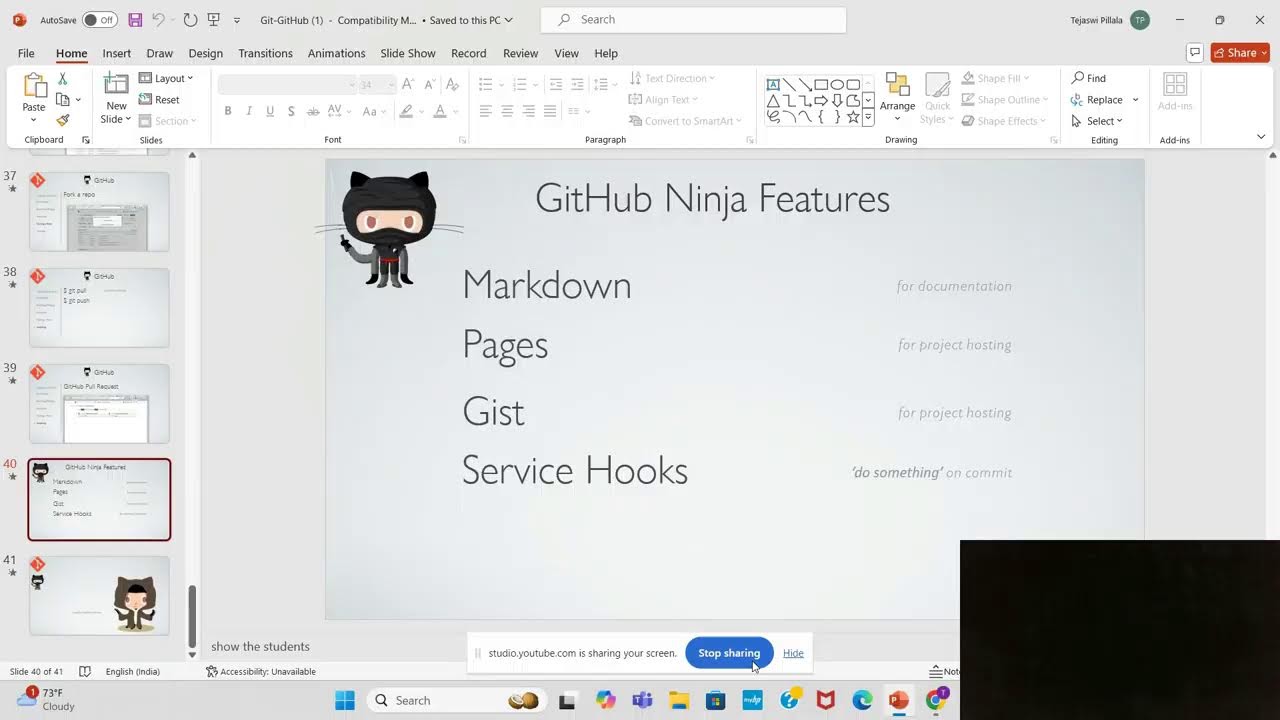Click Accessibility: Unavailable status item
The width and height of the screenshot is (1280, 720).
tap(261, 672)
